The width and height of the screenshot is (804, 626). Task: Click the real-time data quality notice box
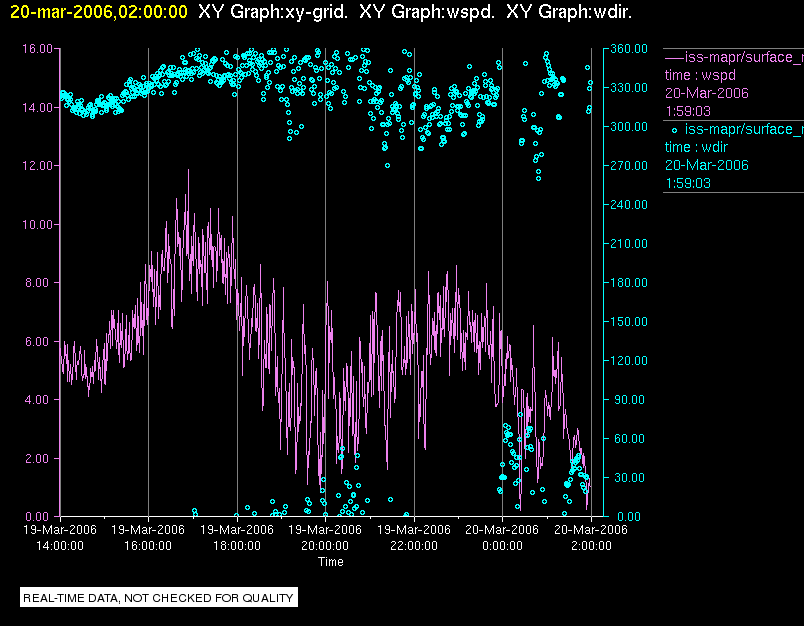tap(159, 598)
